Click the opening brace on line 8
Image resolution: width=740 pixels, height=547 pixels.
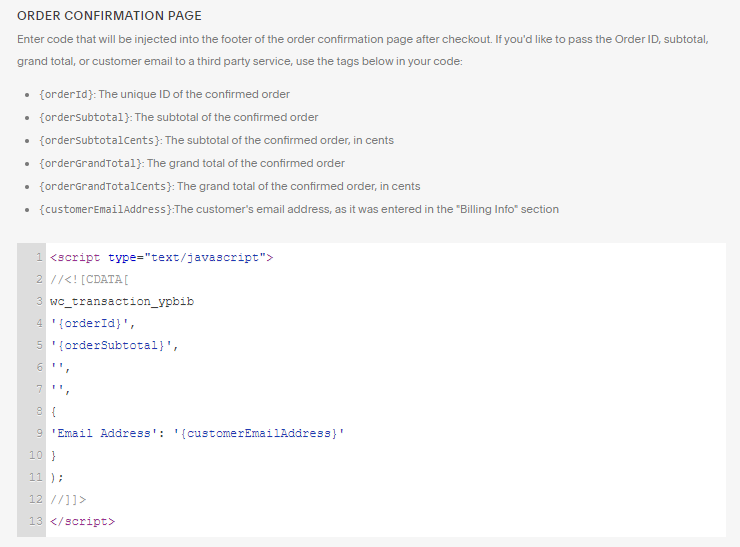tap(53, 411)
